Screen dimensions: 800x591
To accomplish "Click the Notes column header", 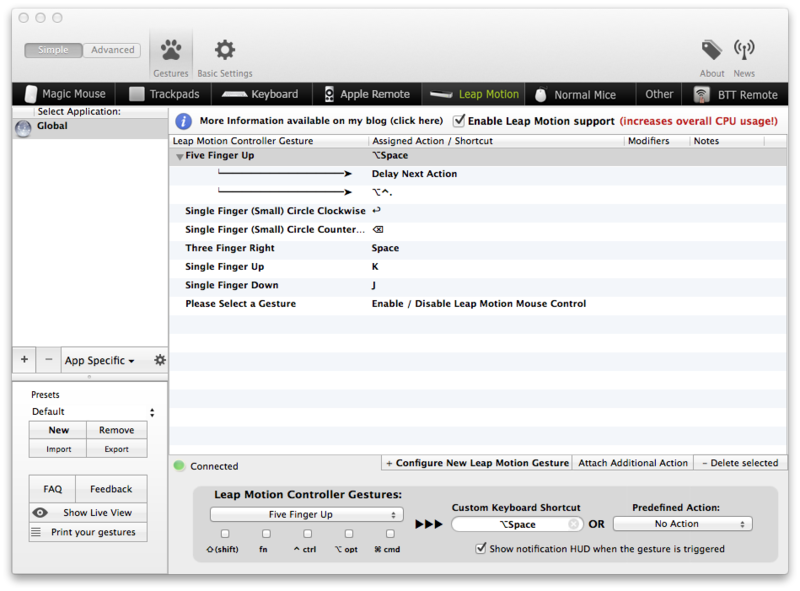I will (727, 141).
